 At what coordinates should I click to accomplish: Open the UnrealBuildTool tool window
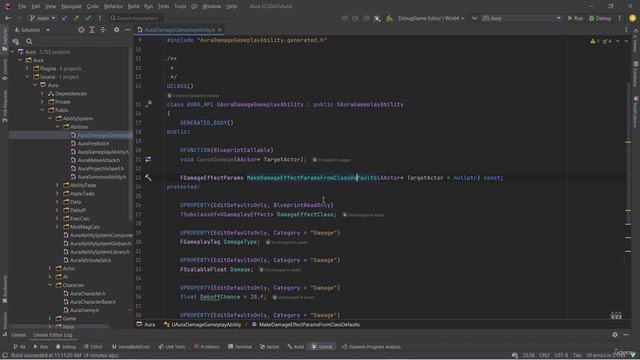click(x=131, y=347)
